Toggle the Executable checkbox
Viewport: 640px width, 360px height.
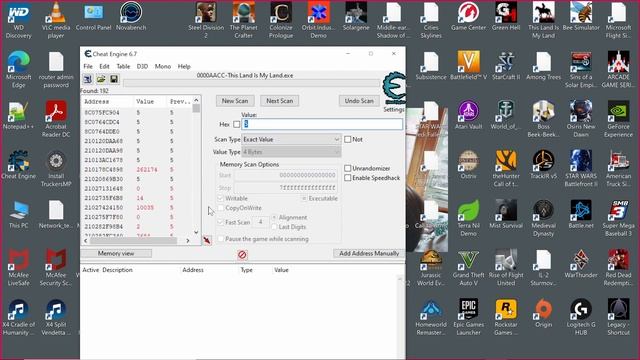pyautogui.click(x=304, y=198)
